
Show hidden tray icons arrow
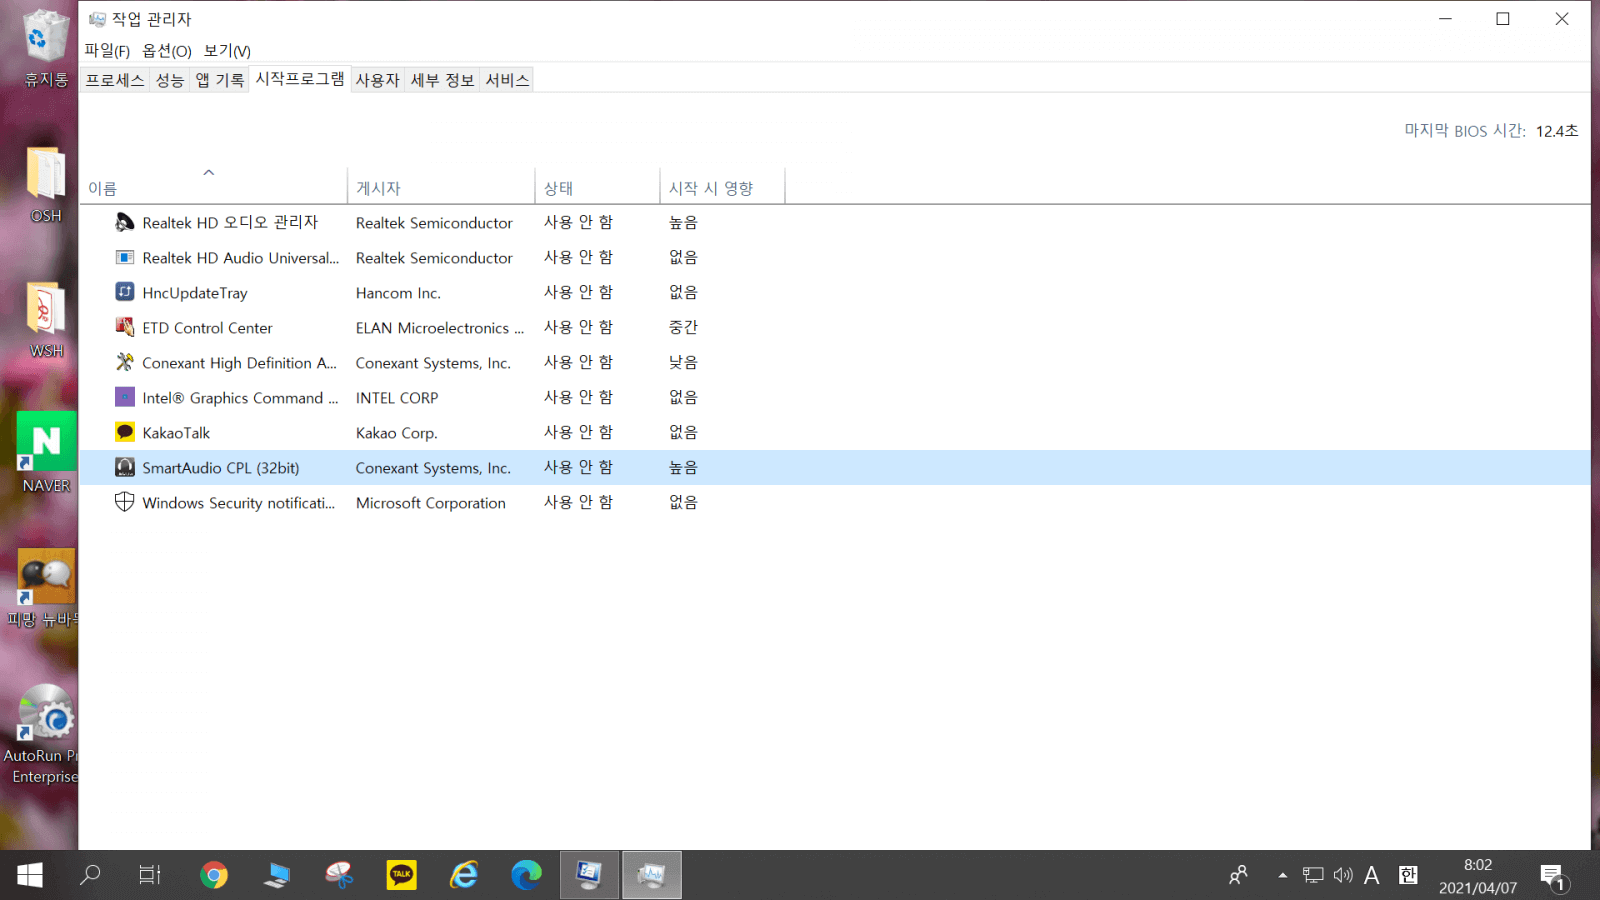pyautogui.click(x=1282, y=875)
